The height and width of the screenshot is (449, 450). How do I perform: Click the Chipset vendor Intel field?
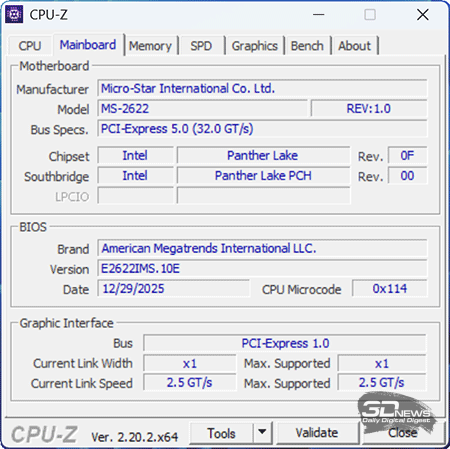click(x=135, y=155)
